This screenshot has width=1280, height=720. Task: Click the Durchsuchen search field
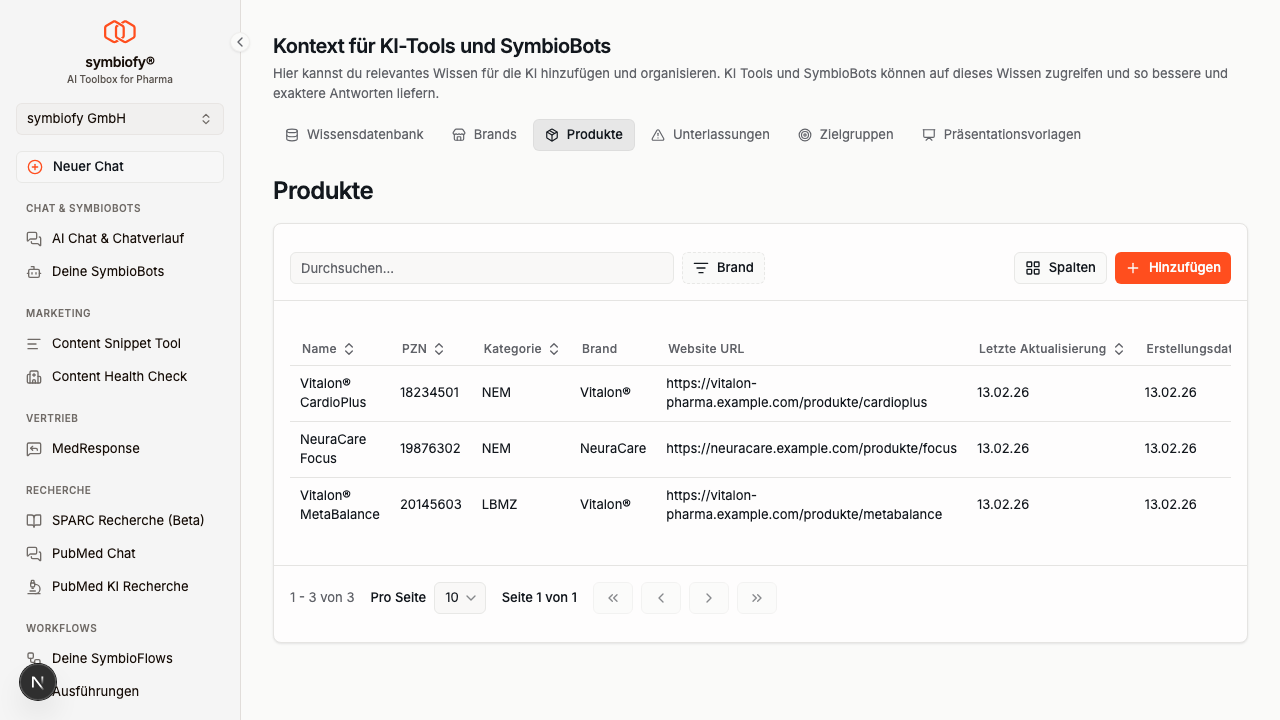click(481, 268)
